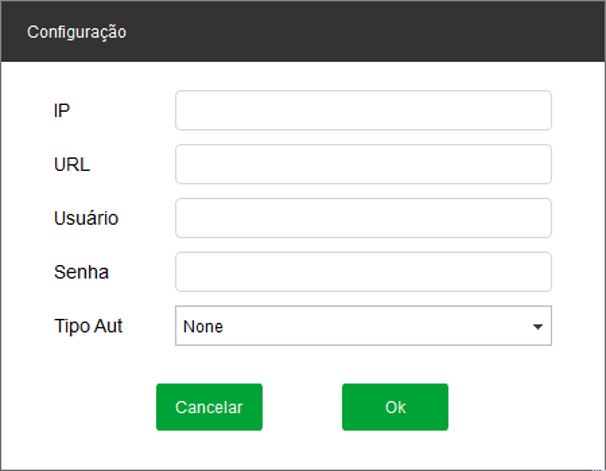Click the Senha label
Screen dimensions: 606x471
pyautogui.click(x=81, y=272)
